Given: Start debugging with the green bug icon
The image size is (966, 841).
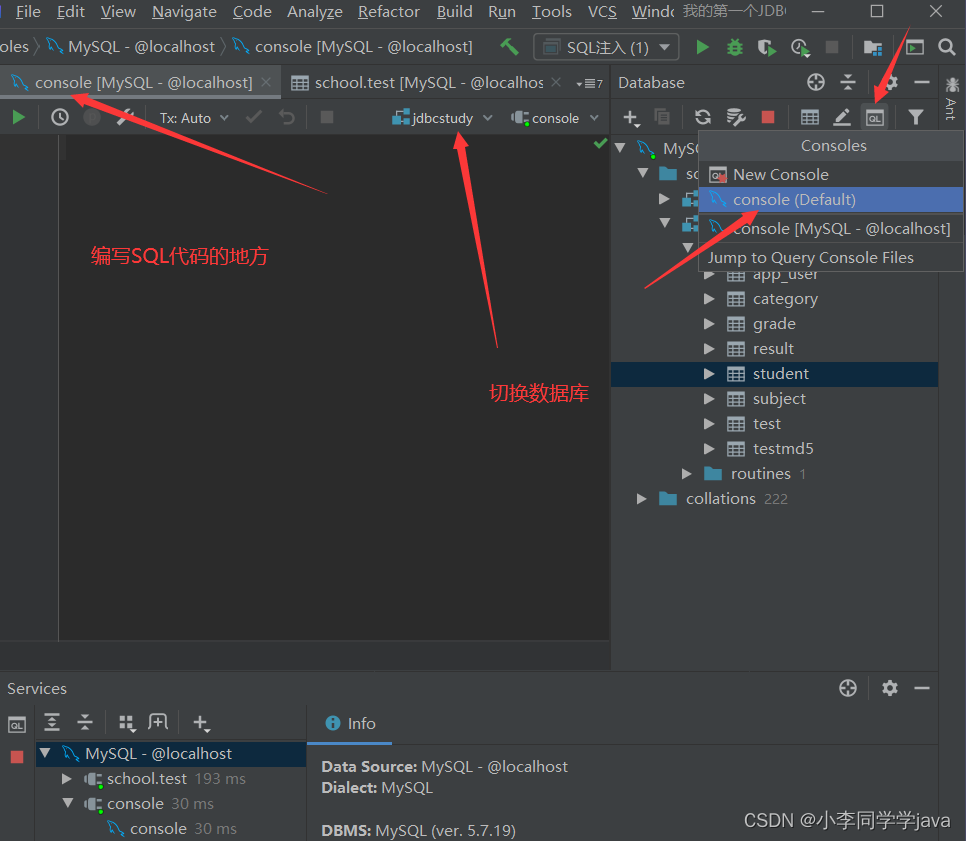Looking at the screenshot, I should 734,47.
